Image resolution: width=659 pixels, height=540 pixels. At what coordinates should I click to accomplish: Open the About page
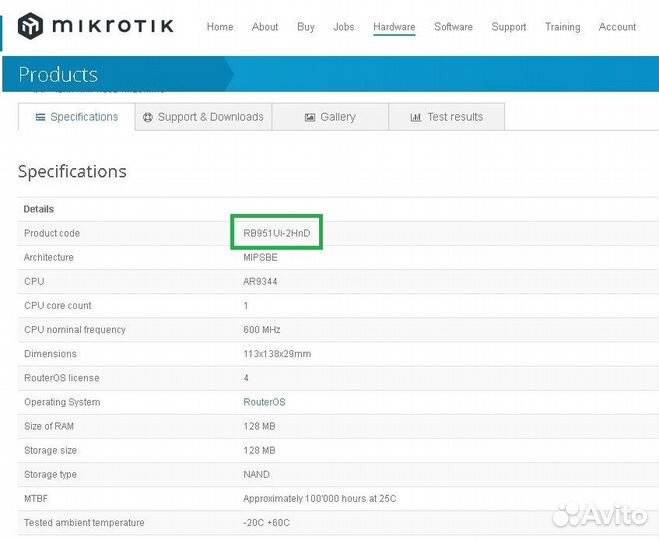(265, 27)
